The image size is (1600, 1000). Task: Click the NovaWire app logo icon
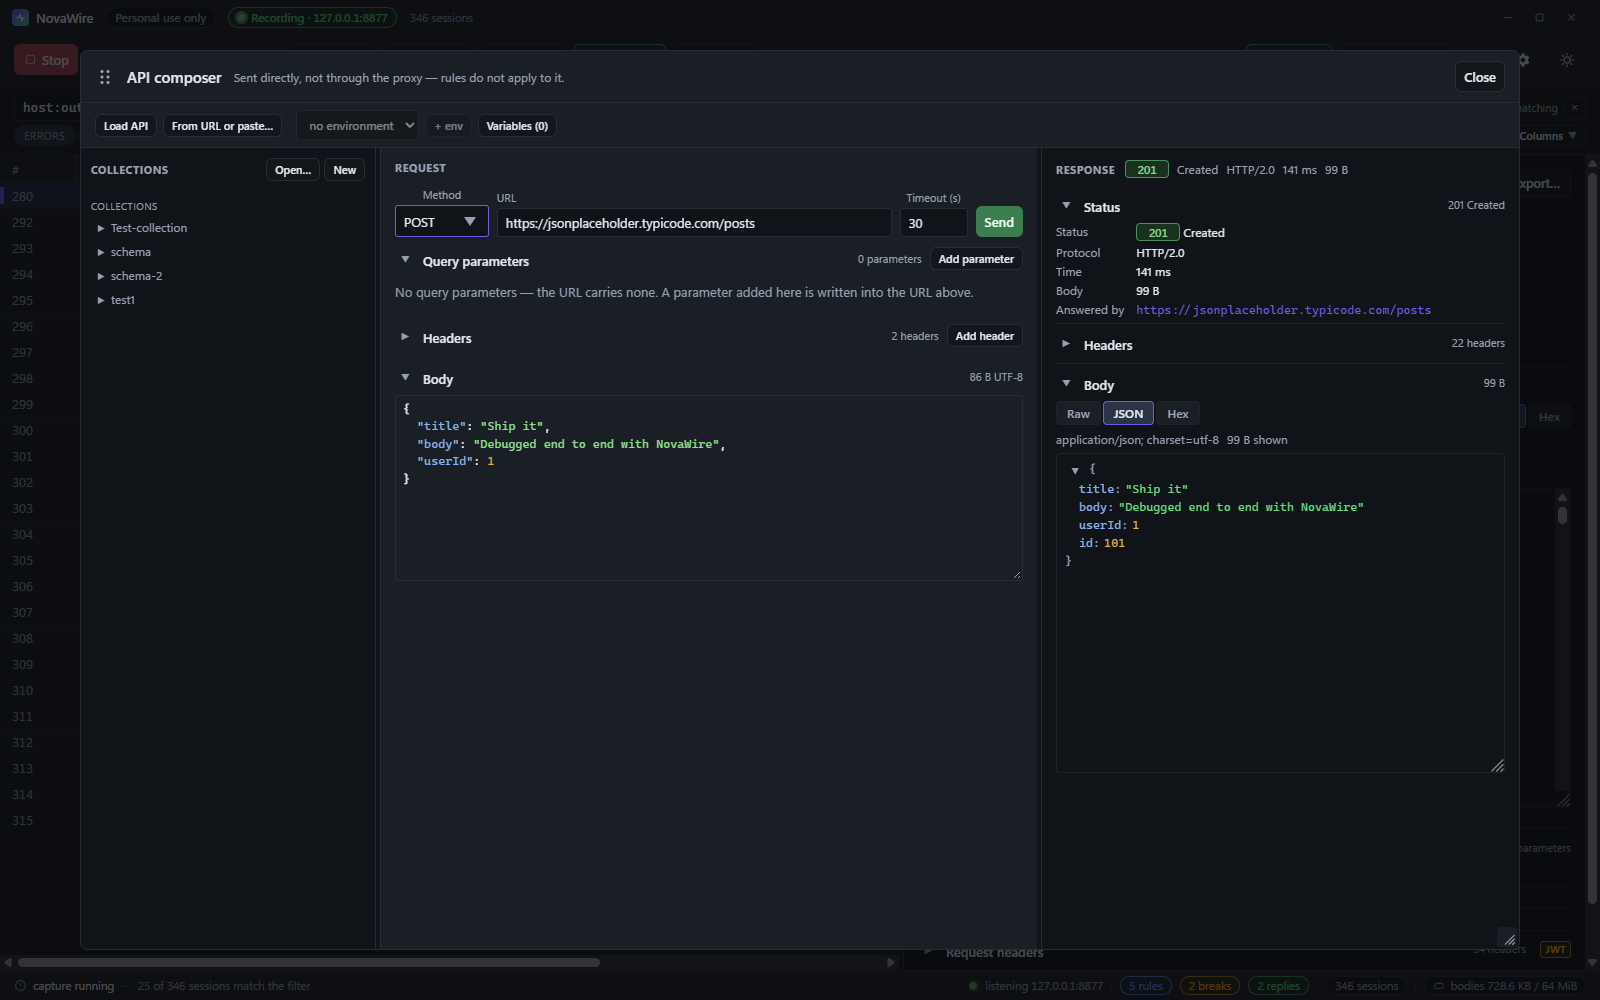click(20, 18)
